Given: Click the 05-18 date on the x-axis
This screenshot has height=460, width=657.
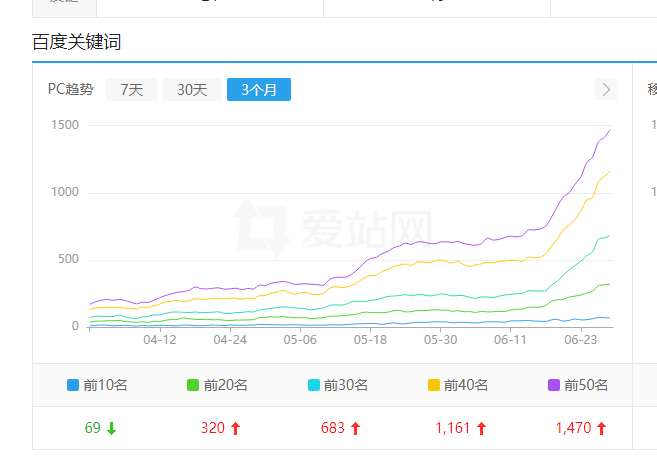Looking at the screenshot, I should click(370, 340).
